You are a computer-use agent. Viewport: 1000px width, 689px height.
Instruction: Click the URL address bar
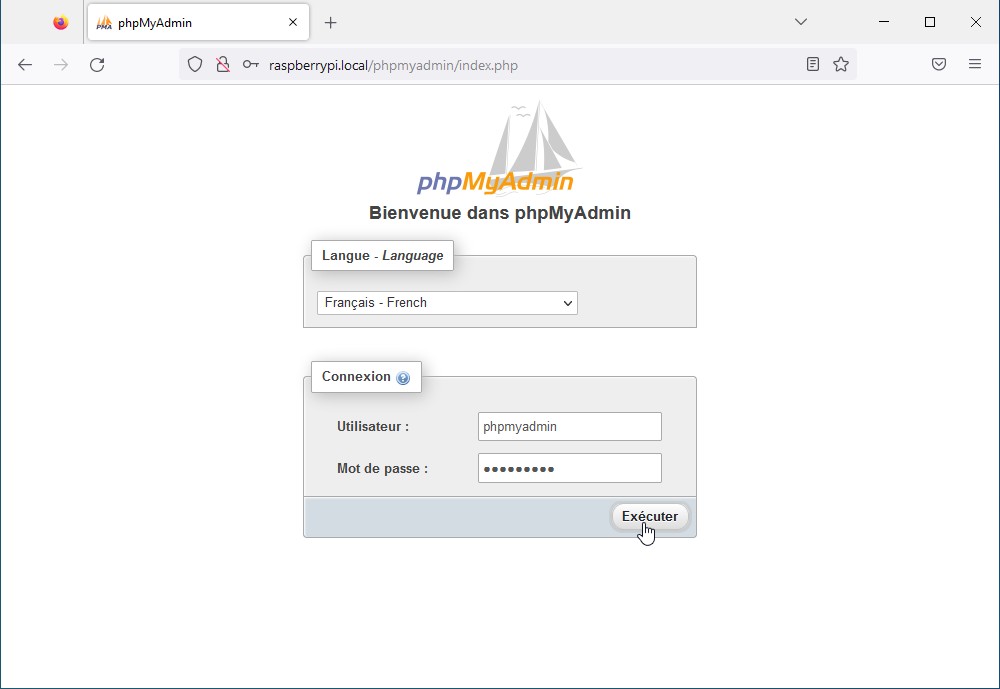tap(518, 64)
